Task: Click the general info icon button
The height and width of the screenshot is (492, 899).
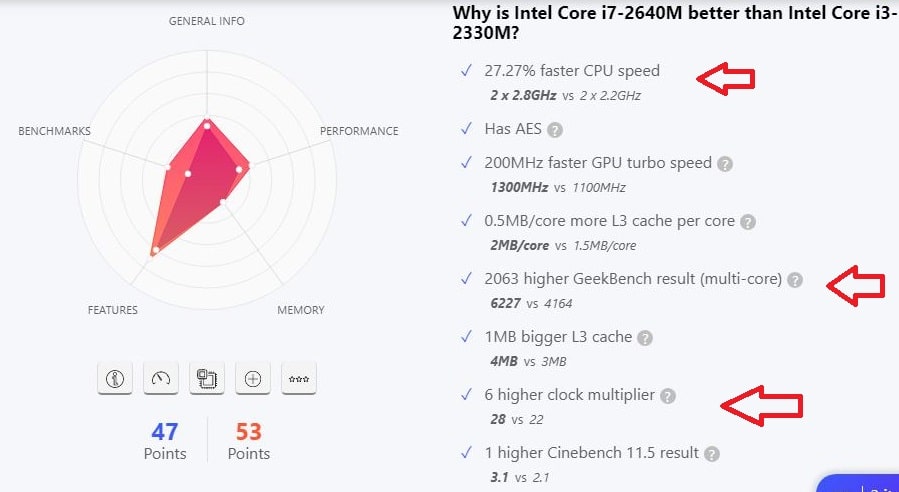Action: pyautogui.click(x=115, y=378)
